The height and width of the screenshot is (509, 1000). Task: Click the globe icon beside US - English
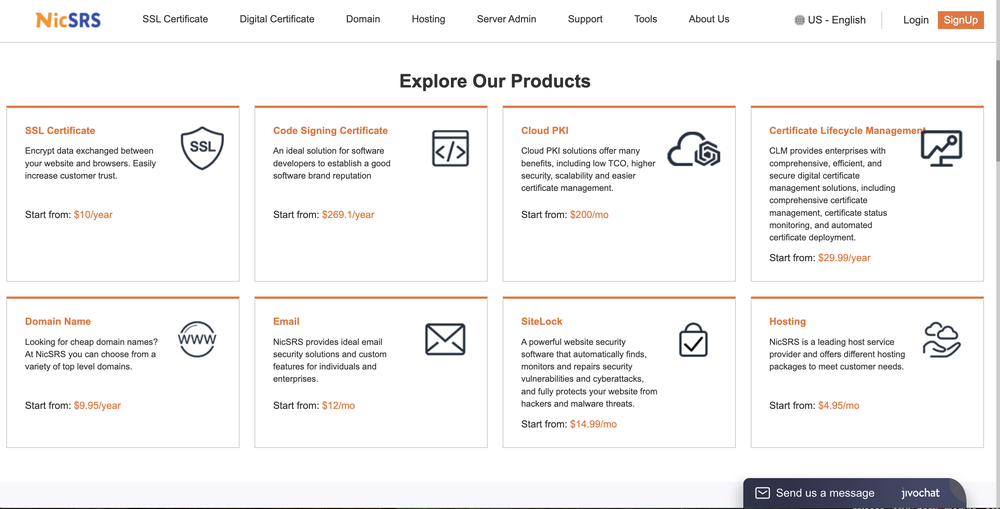pyautogui.click(x=800, y=20)
